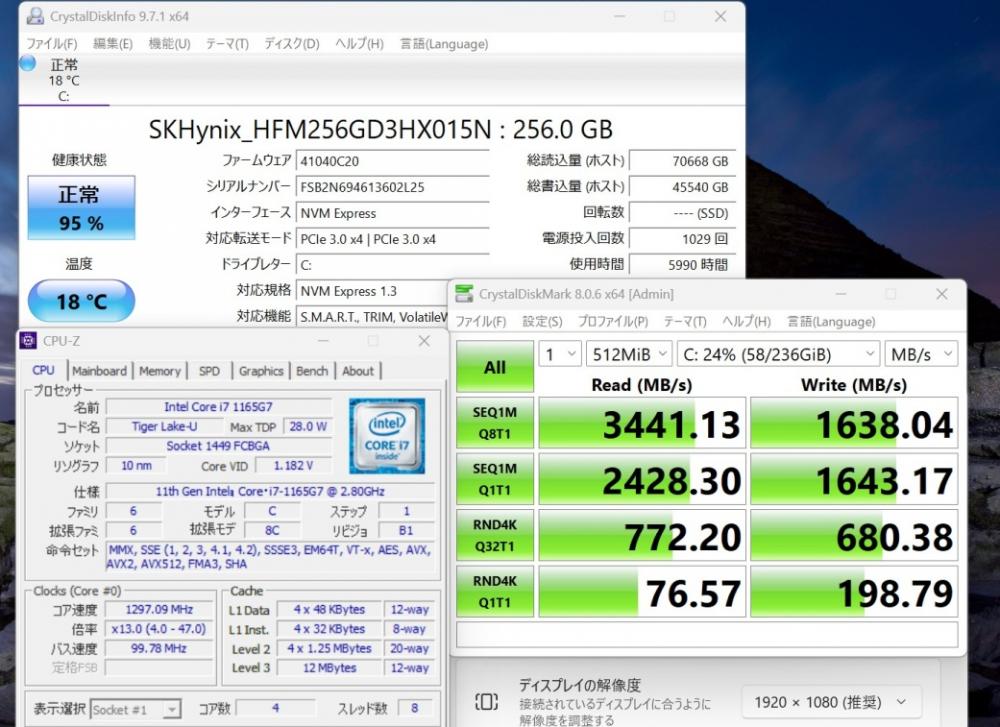Open ファイル(F) menu in CrystalDiskMark

pos(481,321)
